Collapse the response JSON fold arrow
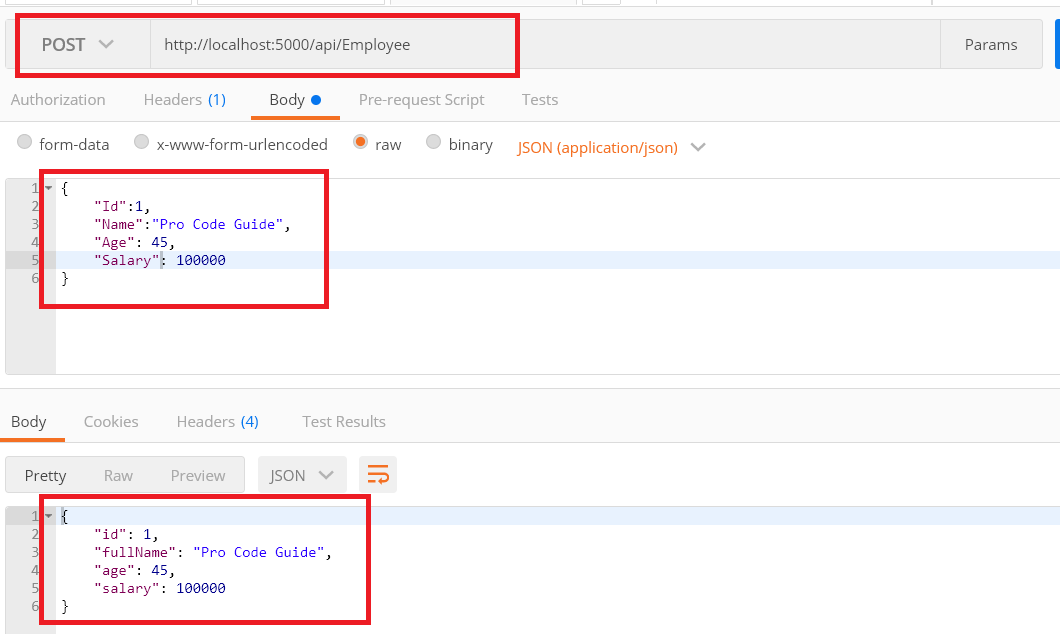This screenshot has height=634, width=1060. coord(48,516)
